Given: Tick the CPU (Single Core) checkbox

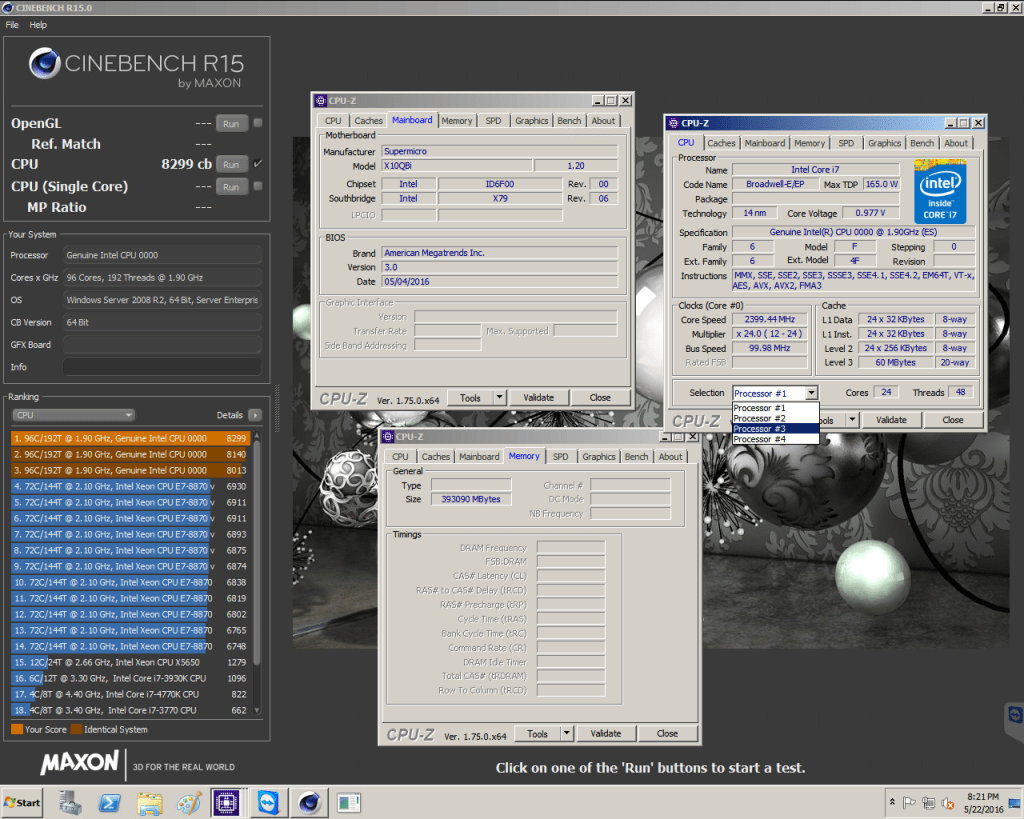Looking at the screenshot, I should point(258,186).
